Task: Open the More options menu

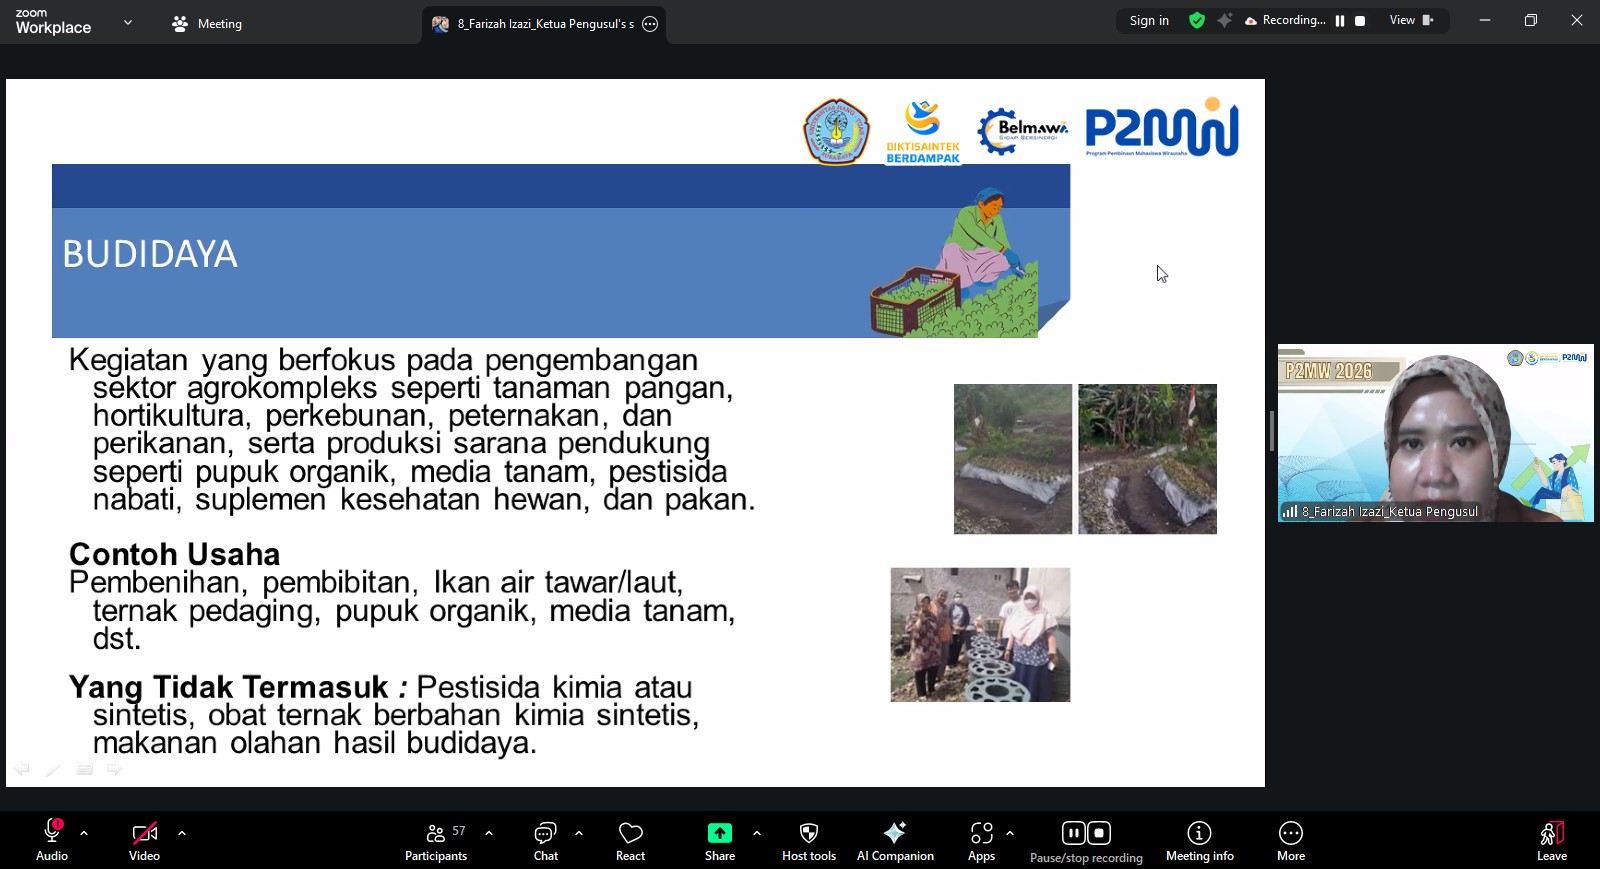Action: click(1290, 841)
